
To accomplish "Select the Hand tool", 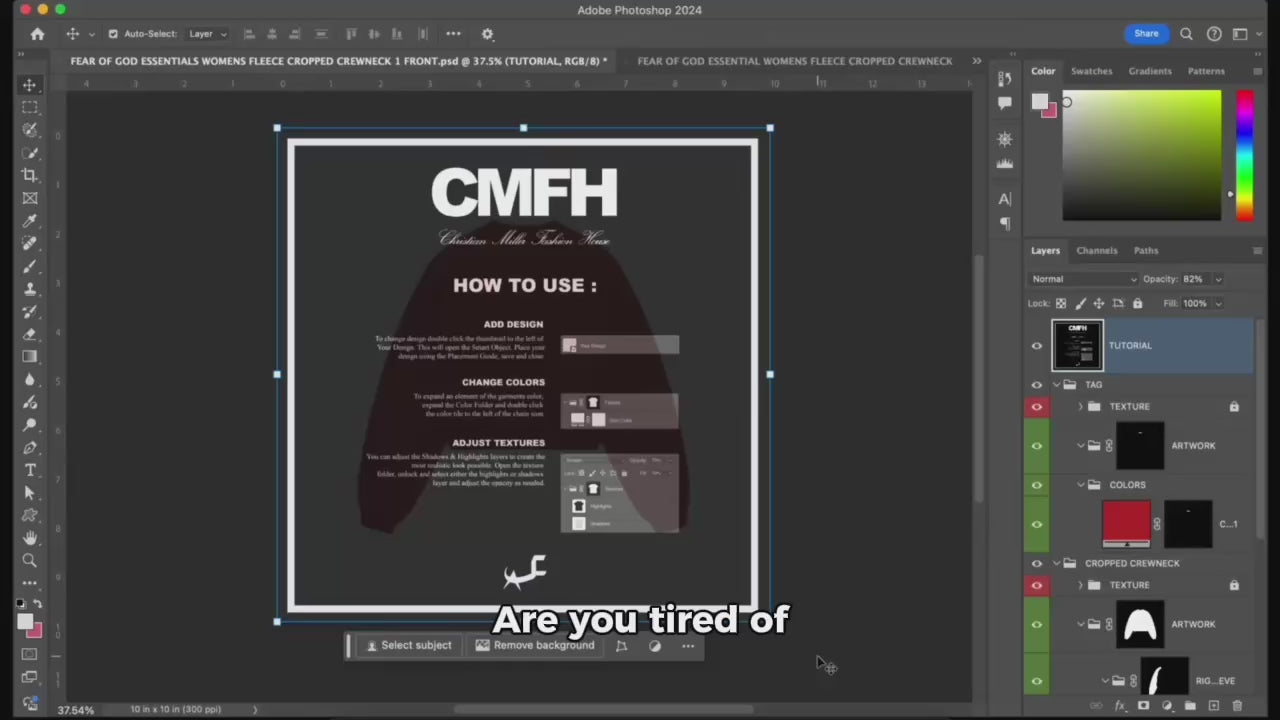I will [30, 538].
